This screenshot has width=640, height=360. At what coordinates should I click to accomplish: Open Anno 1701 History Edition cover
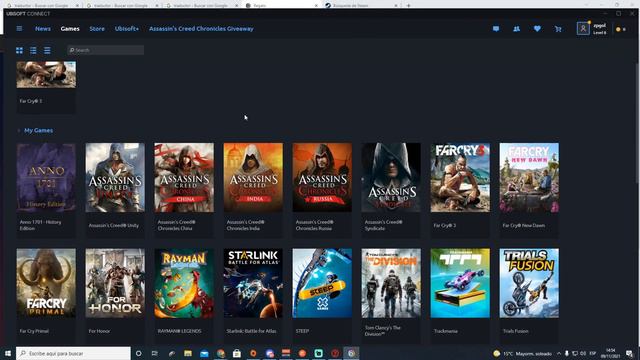[46, 177]
